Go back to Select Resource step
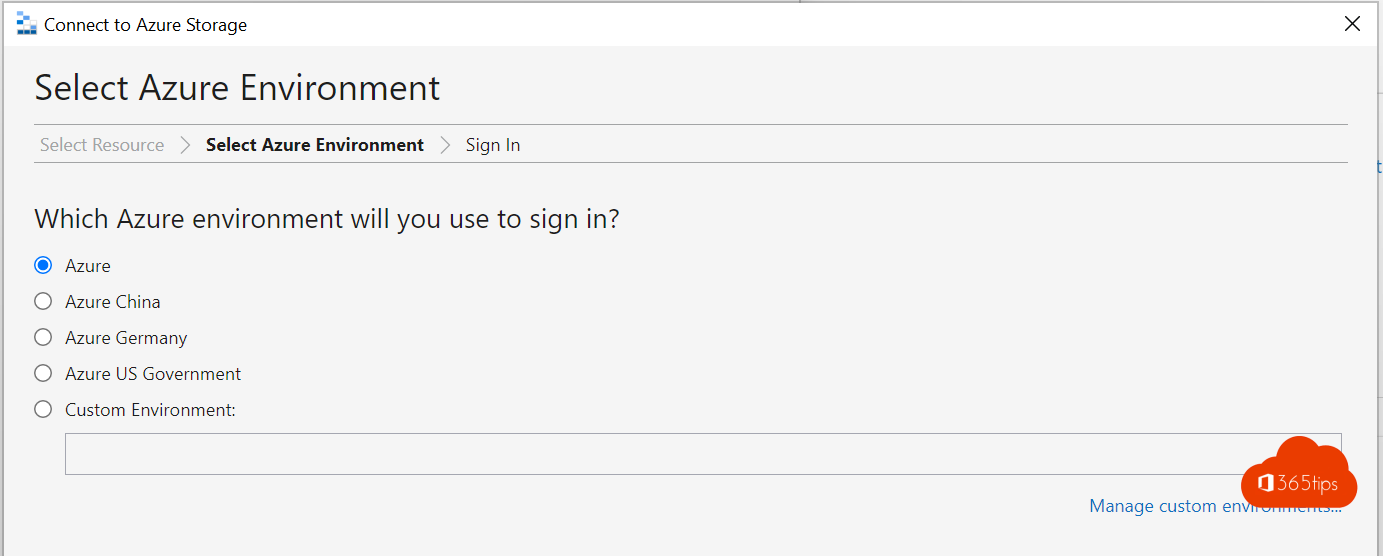1383x556 pixels. coord(102,145)
